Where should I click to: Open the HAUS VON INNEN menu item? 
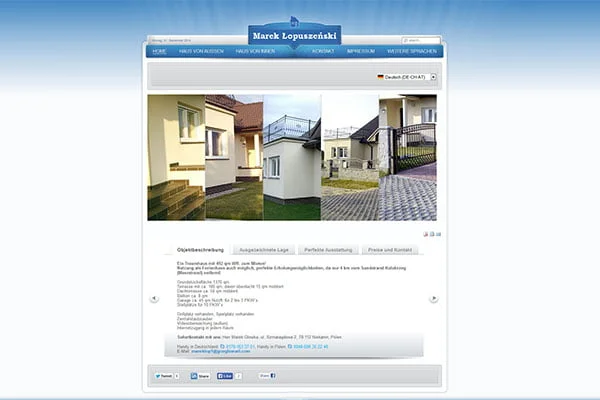pos(255,51)
